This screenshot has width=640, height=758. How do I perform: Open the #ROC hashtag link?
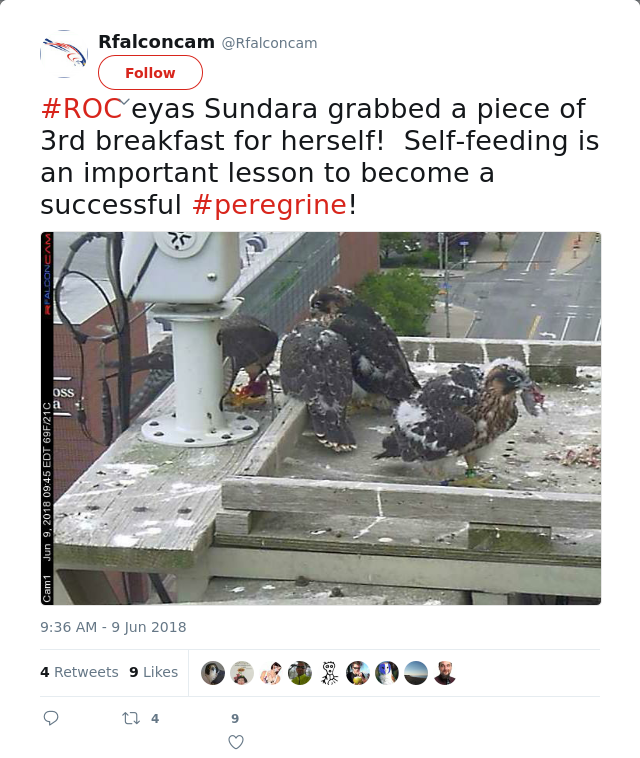(x=82, y=108)
